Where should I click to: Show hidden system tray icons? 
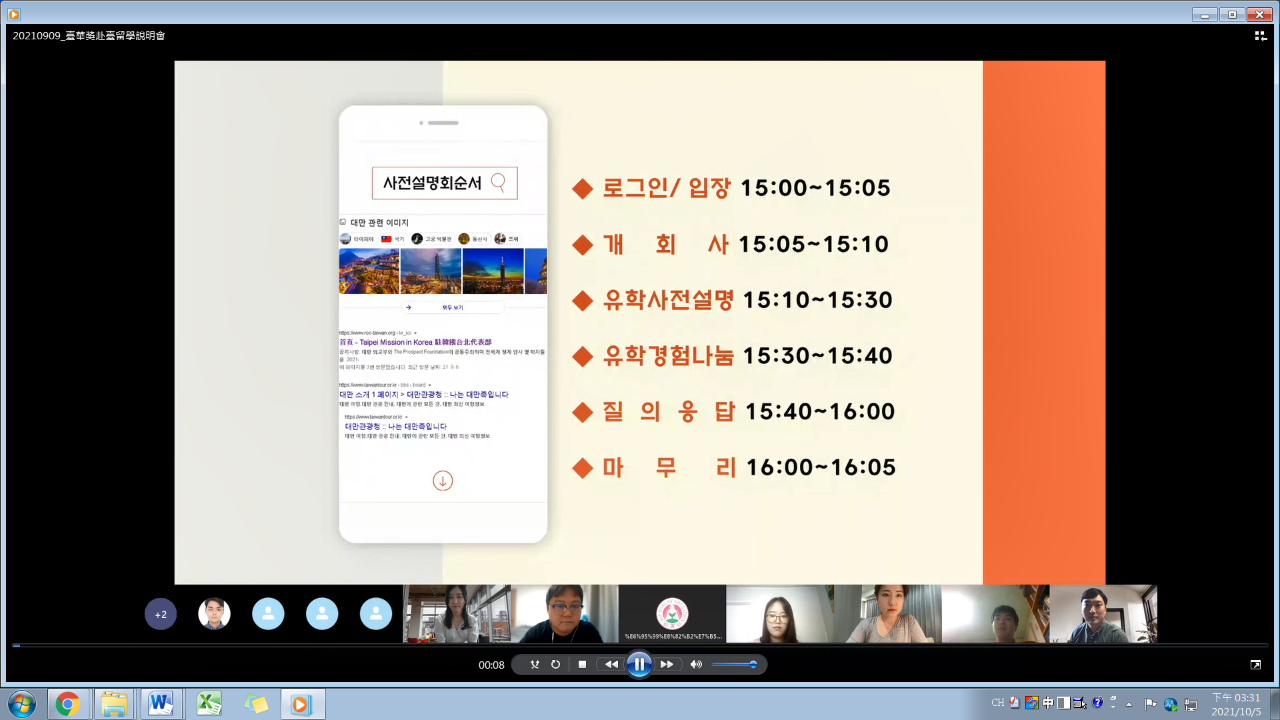click(1131, 703)
